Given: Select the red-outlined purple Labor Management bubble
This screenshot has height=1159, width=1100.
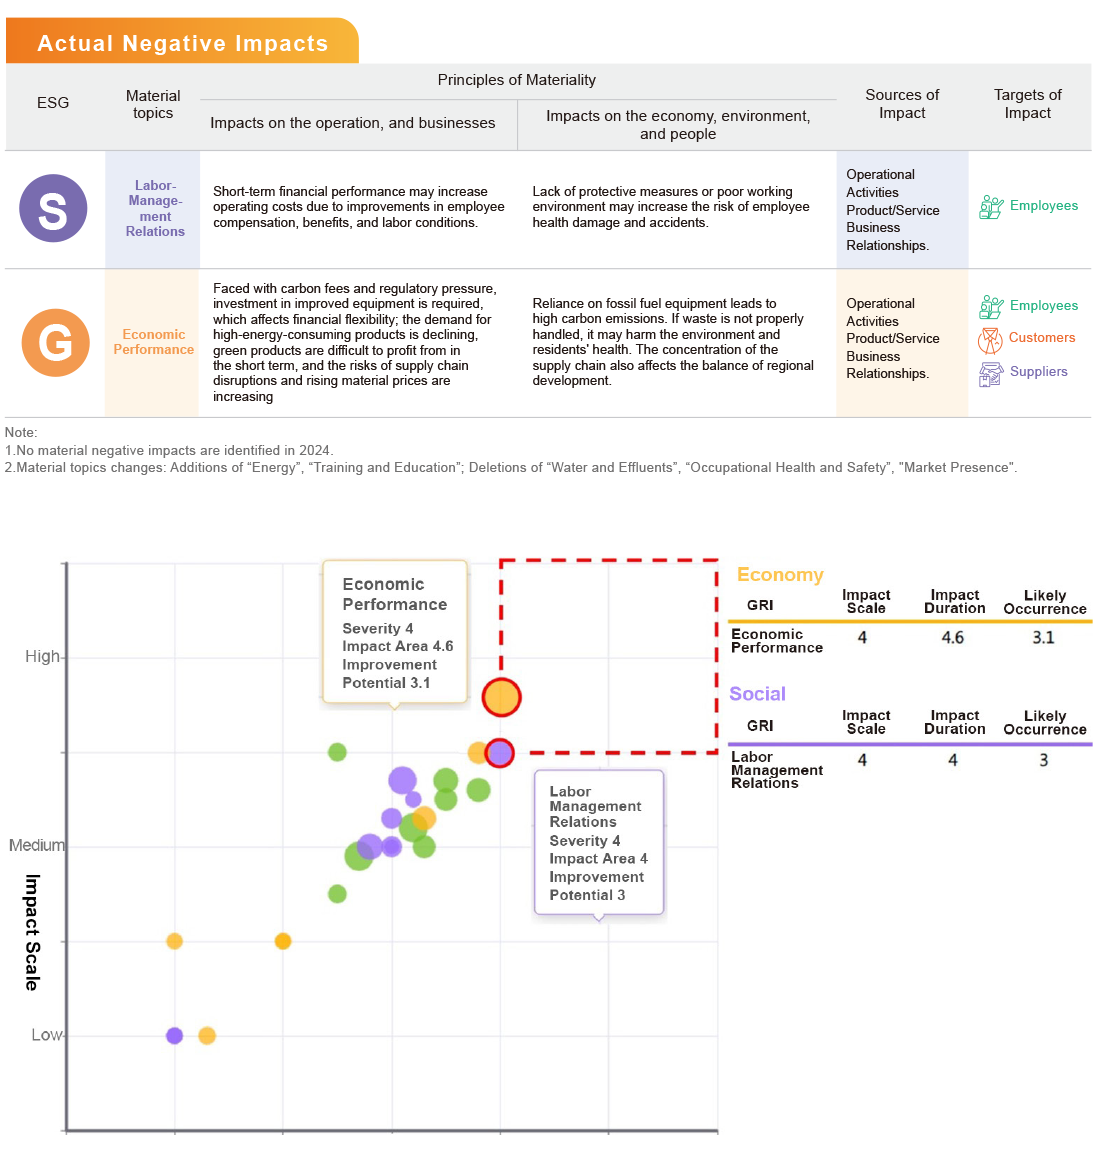Looking at the screenshot, I should [x=500, y=753].
